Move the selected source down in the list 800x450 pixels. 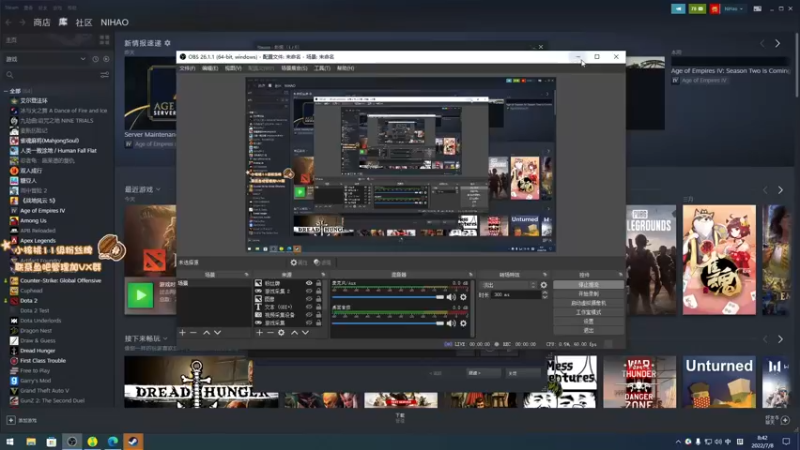(305, 333)
